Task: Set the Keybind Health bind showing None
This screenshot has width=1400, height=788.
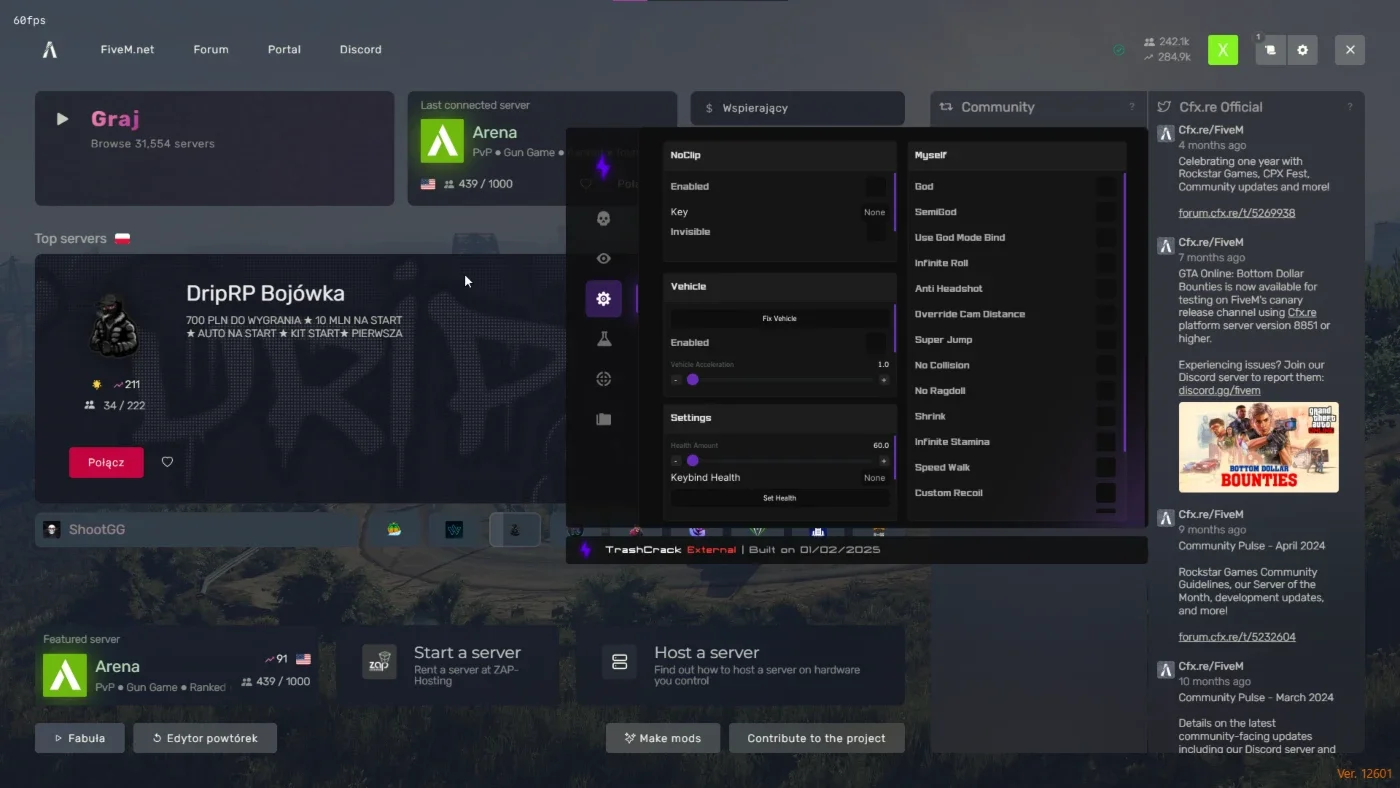Action: point(874,478)
